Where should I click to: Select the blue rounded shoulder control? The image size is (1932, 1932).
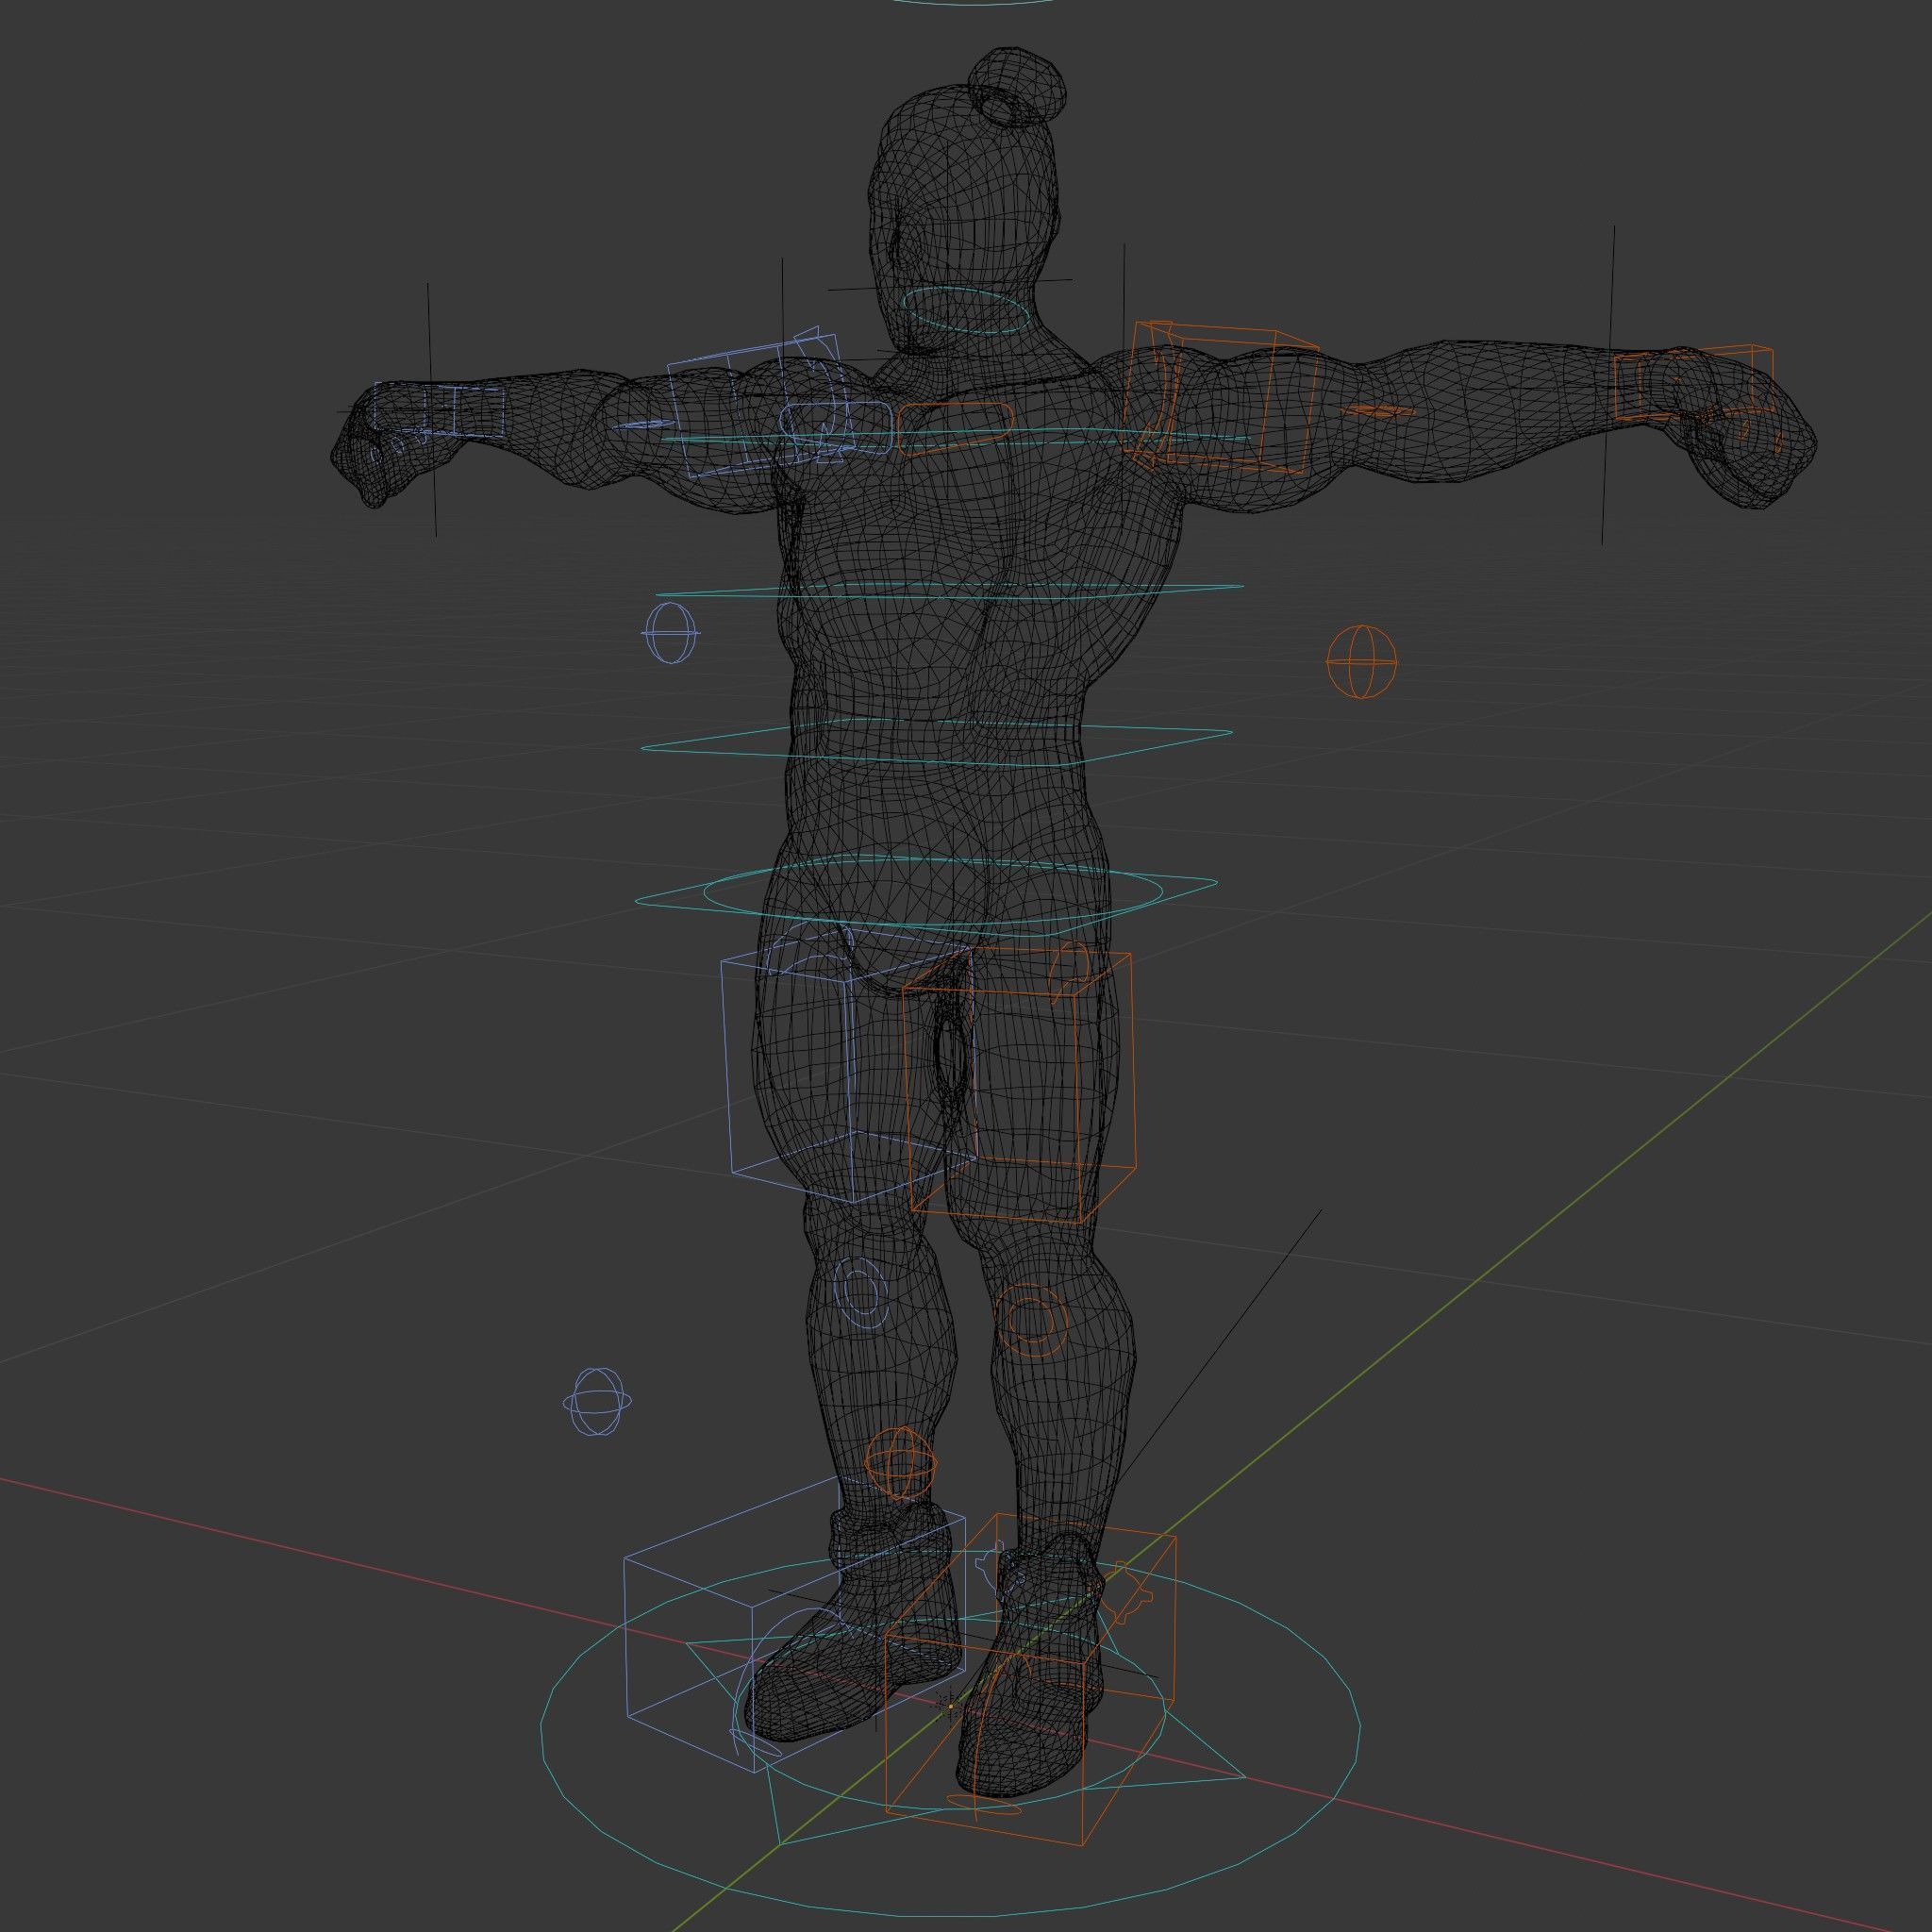834,428
